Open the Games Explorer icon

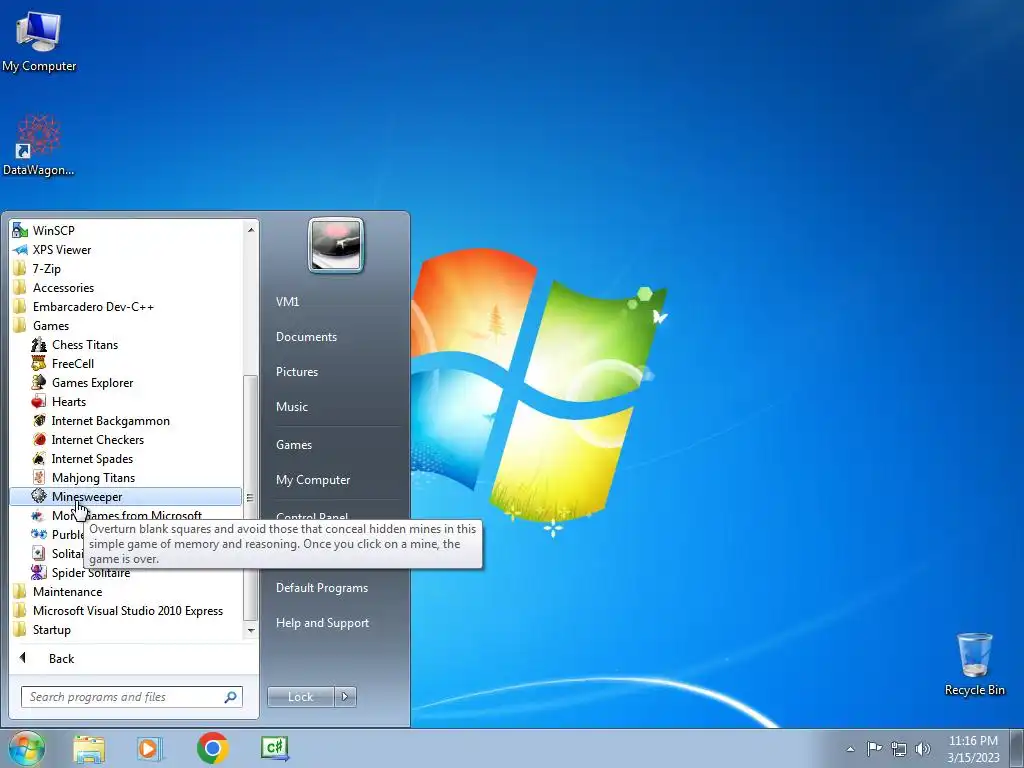pos(39,382)
